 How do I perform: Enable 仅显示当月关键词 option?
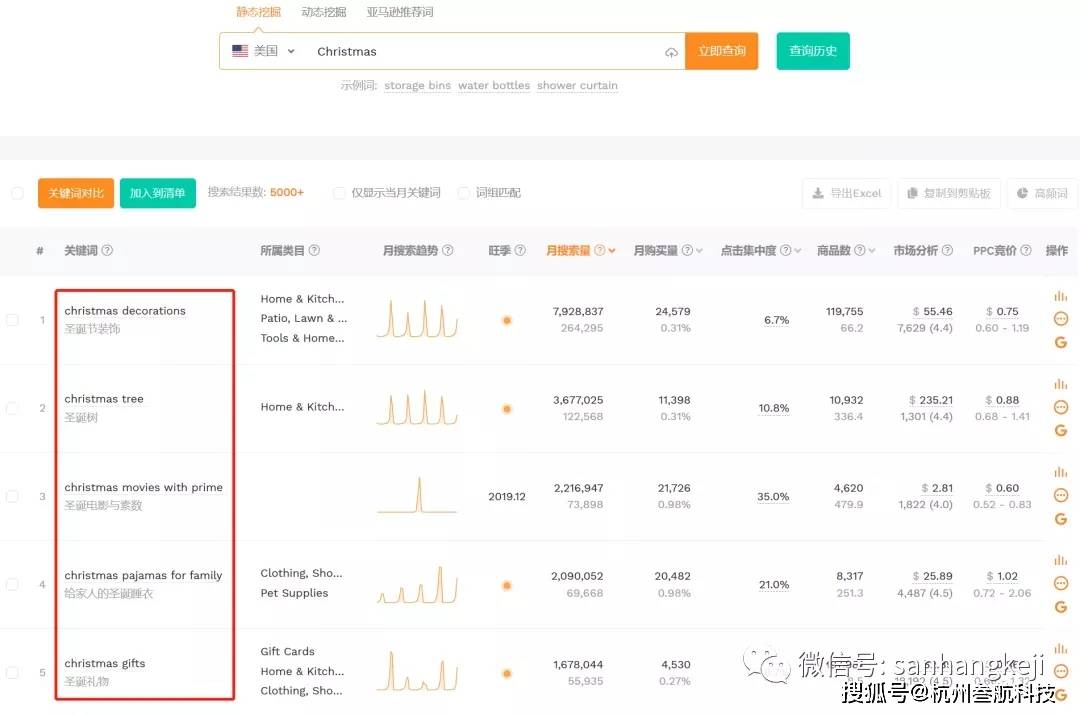(340, 193)
